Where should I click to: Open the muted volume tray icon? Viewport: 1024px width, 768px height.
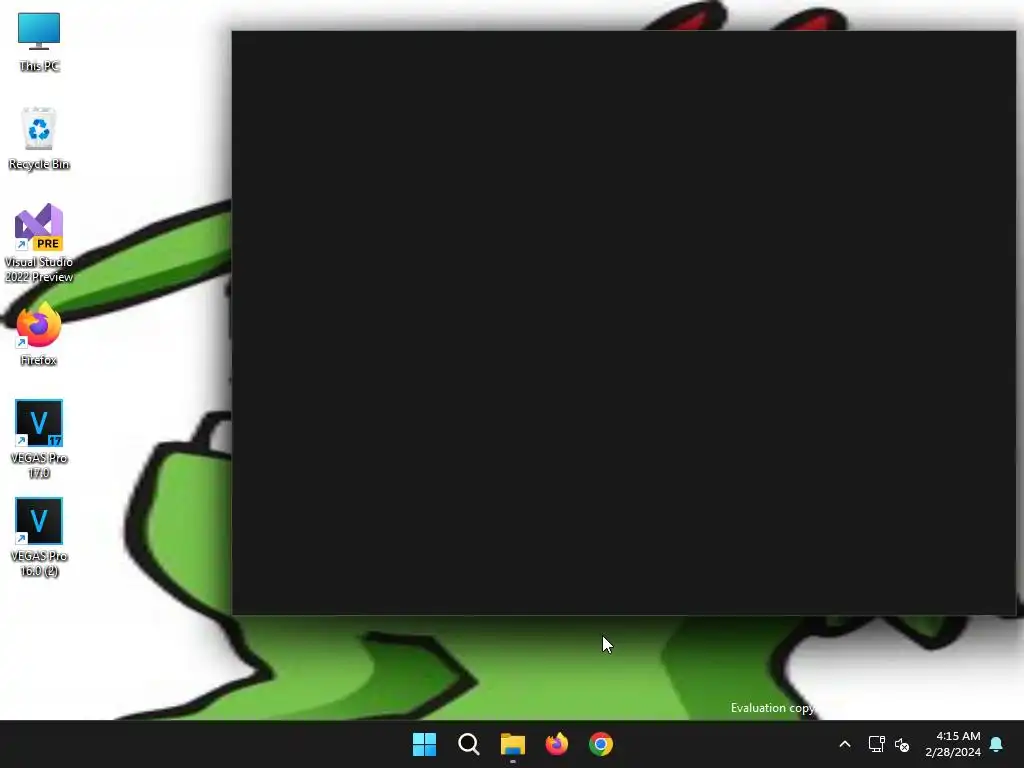[x=902, y=744]
